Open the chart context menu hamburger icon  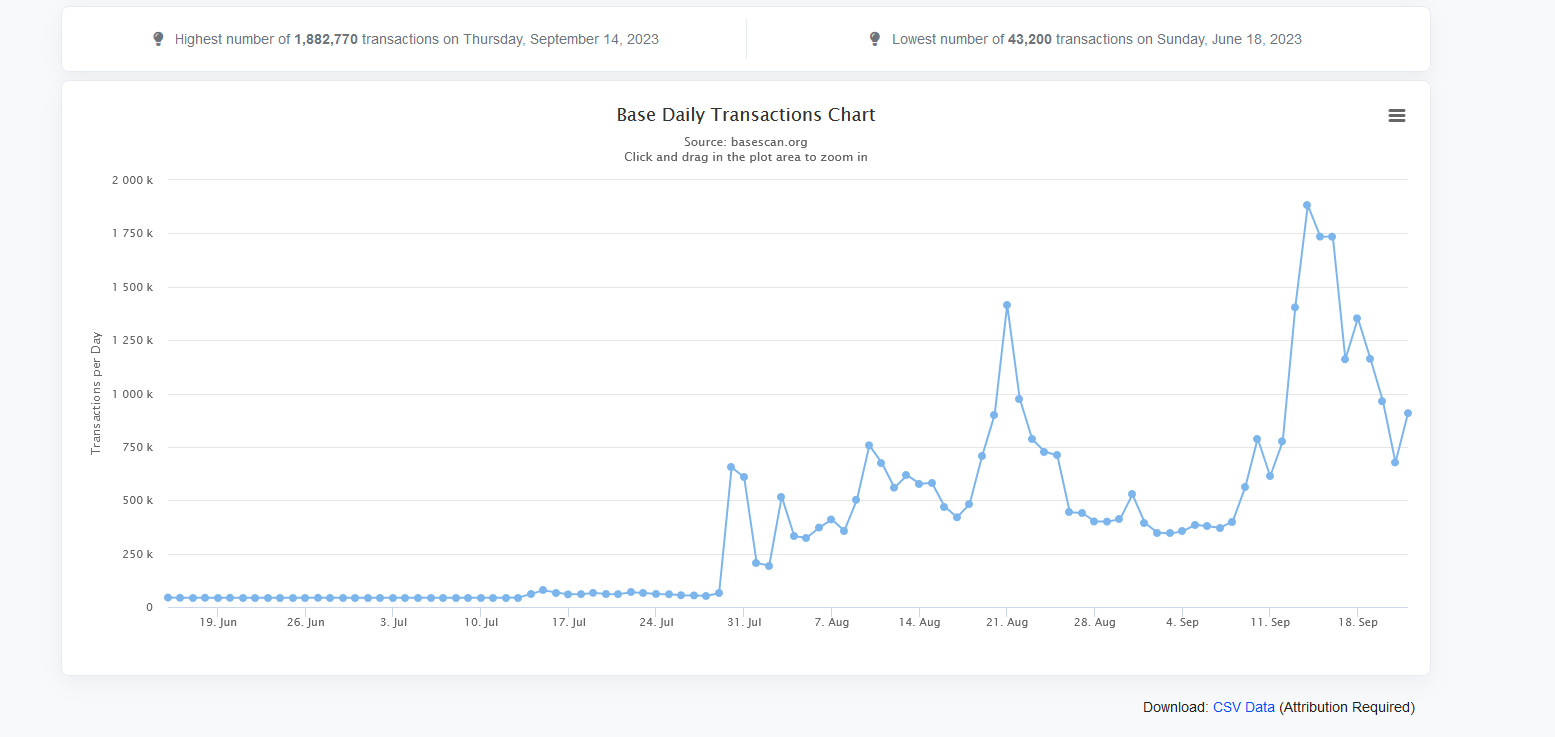pos(1397,116)
